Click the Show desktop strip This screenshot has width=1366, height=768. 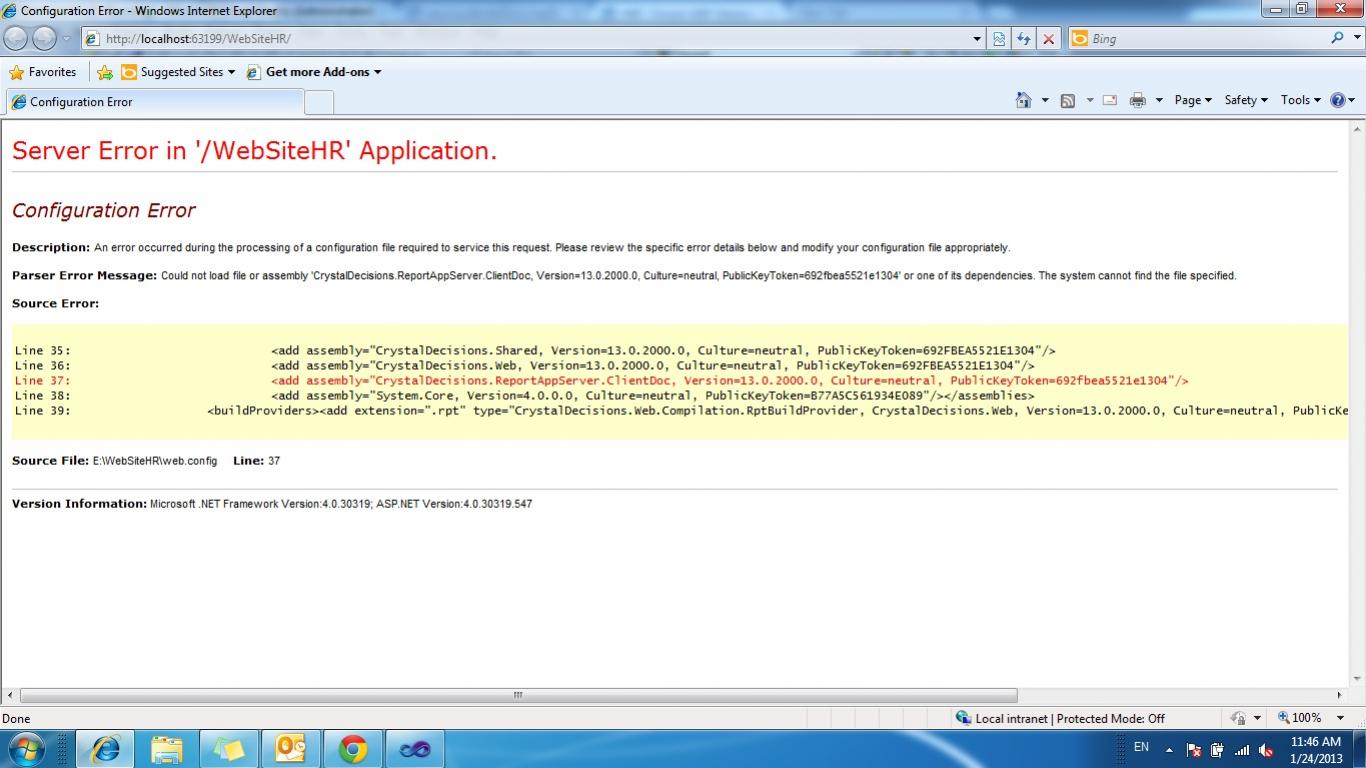click(x=1359, y=749)
